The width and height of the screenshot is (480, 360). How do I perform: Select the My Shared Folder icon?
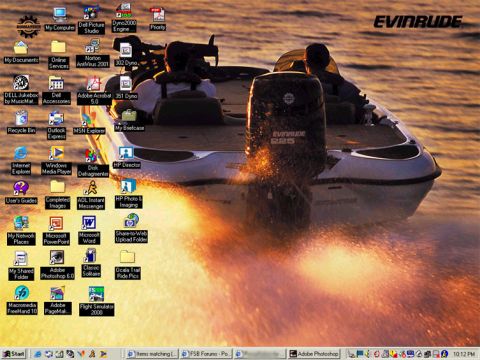(21, 266)
